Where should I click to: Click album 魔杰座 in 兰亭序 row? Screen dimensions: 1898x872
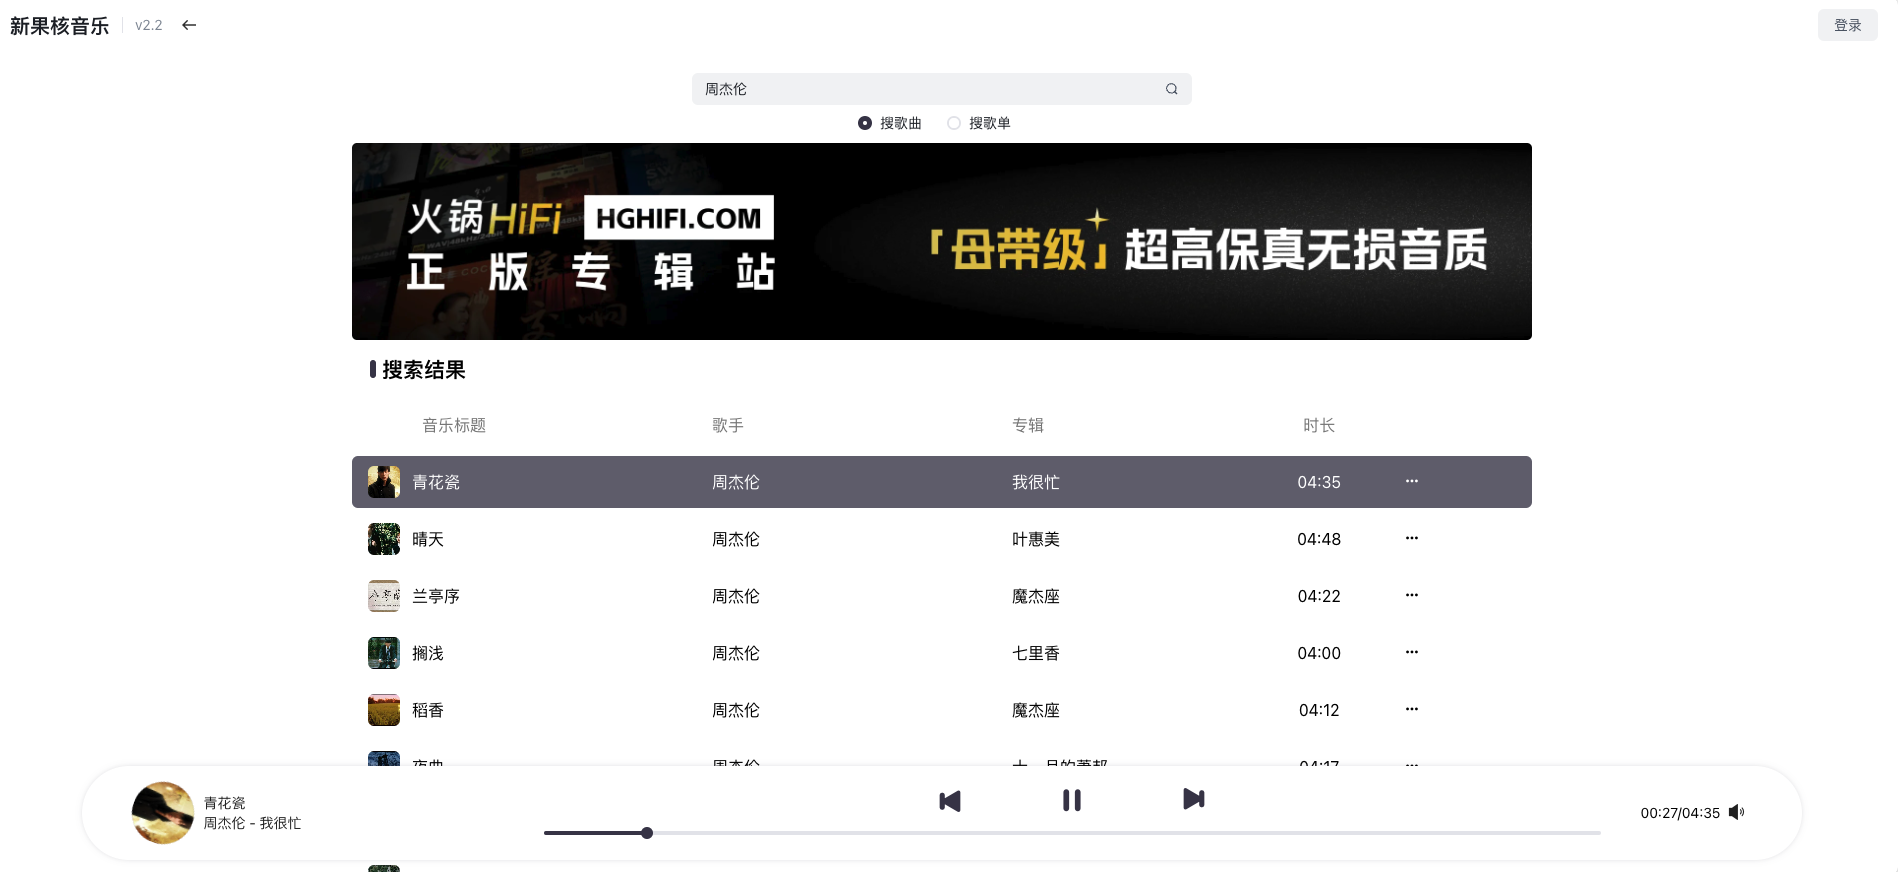click(x=1036, y=596)
